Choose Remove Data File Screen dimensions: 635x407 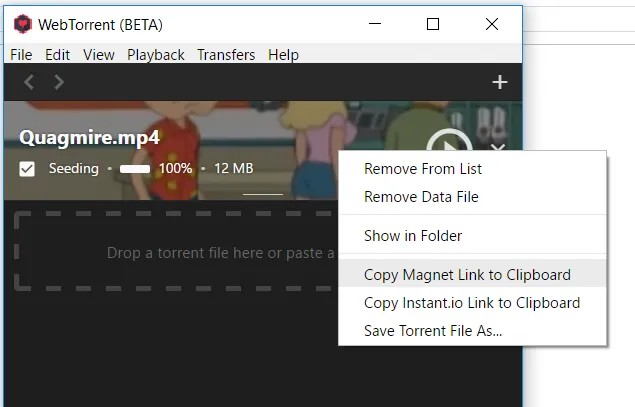pos(473,197)
